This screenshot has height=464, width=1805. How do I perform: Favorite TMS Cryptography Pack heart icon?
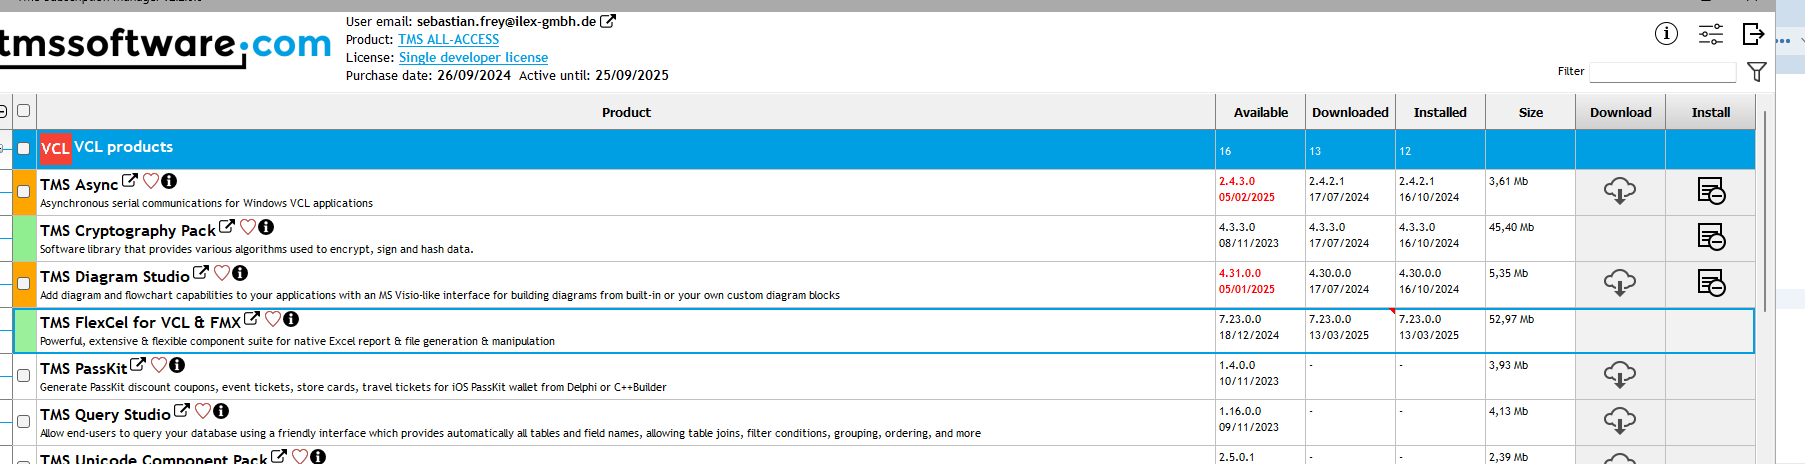[x=248, y=227]
